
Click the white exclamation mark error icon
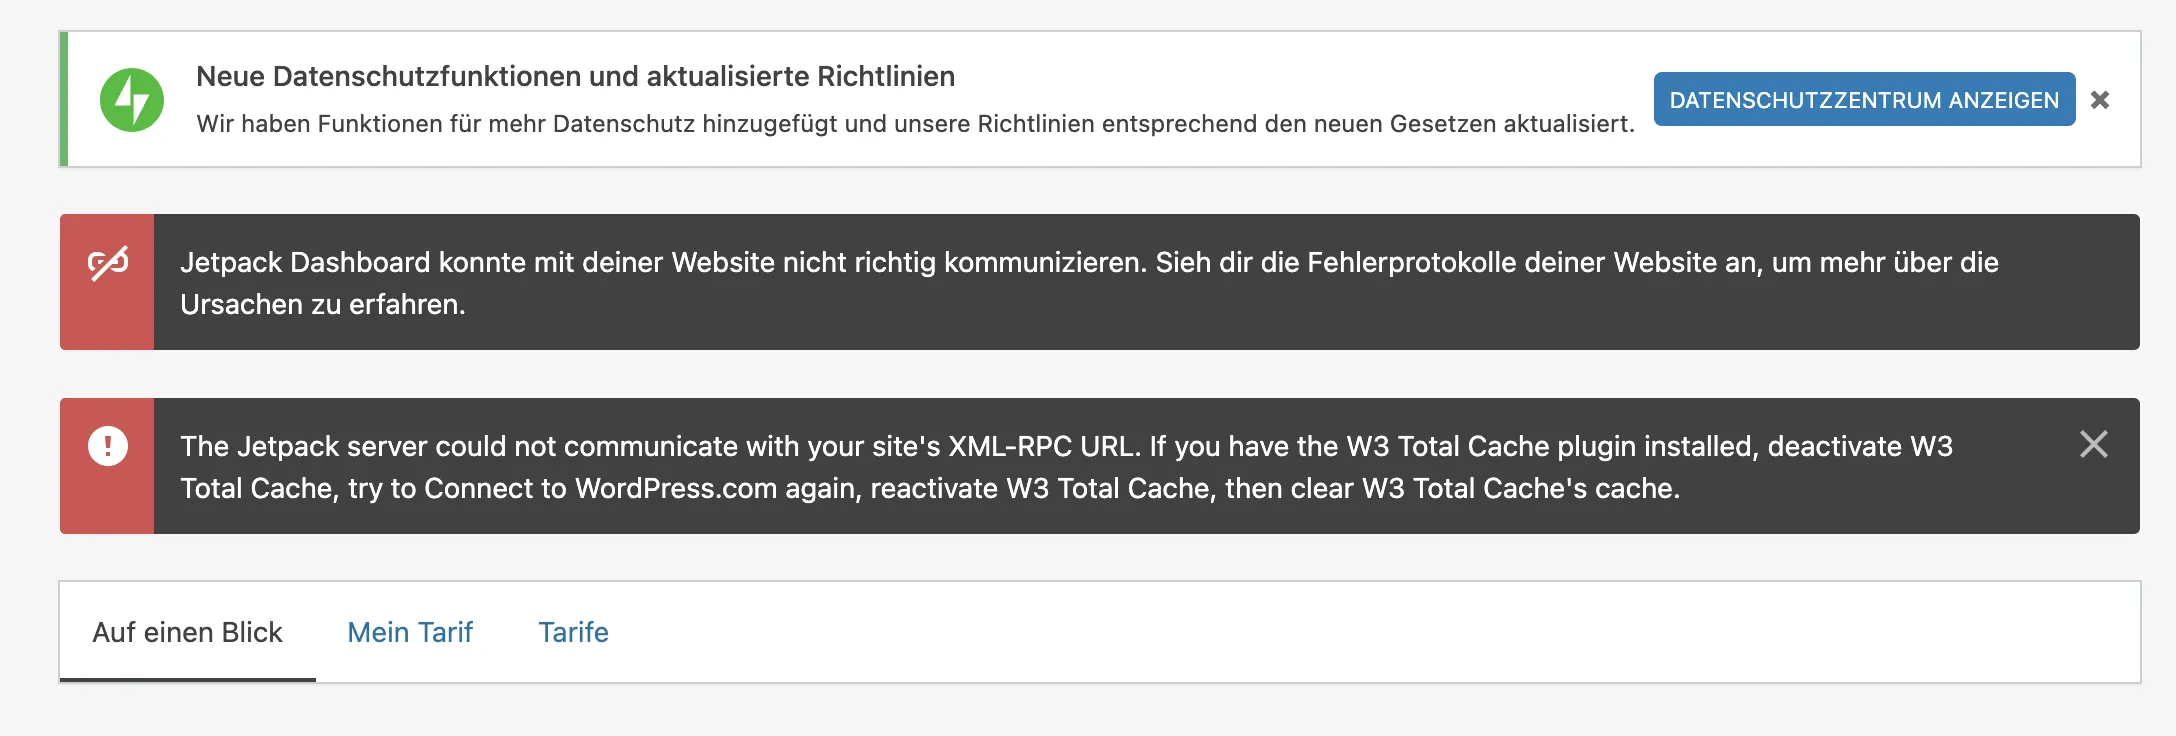click(108, 446)
